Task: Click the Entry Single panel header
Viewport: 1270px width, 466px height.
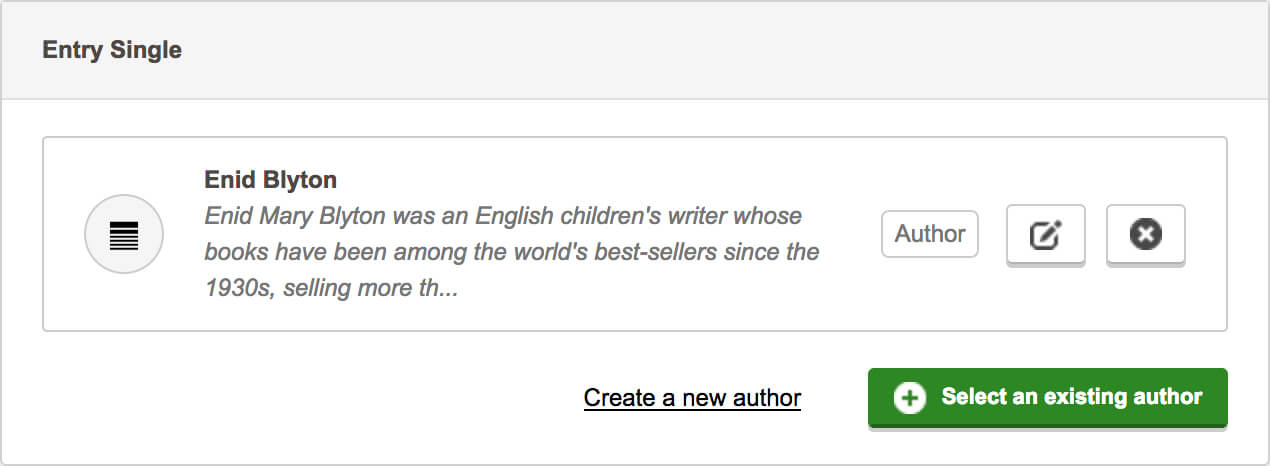Action: click(x=635, y=50)
